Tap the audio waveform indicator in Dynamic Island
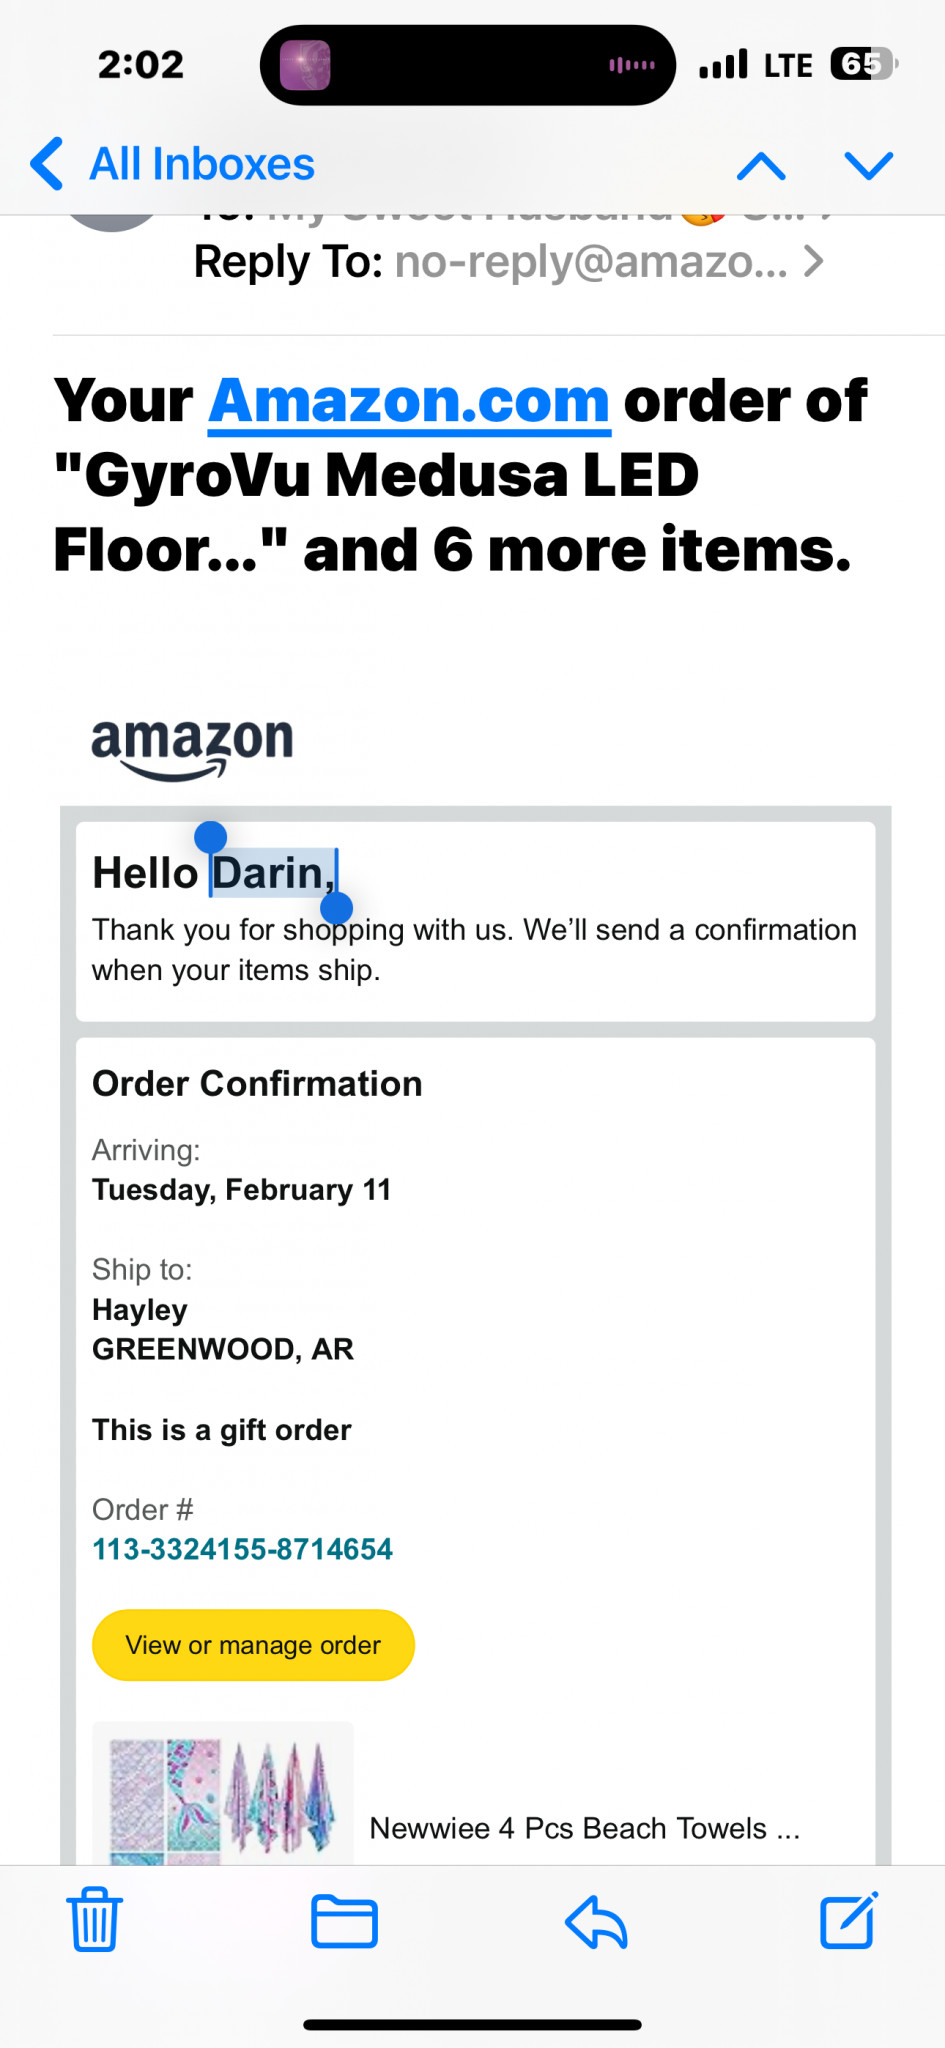945x2048 pixels. [632, 65]
